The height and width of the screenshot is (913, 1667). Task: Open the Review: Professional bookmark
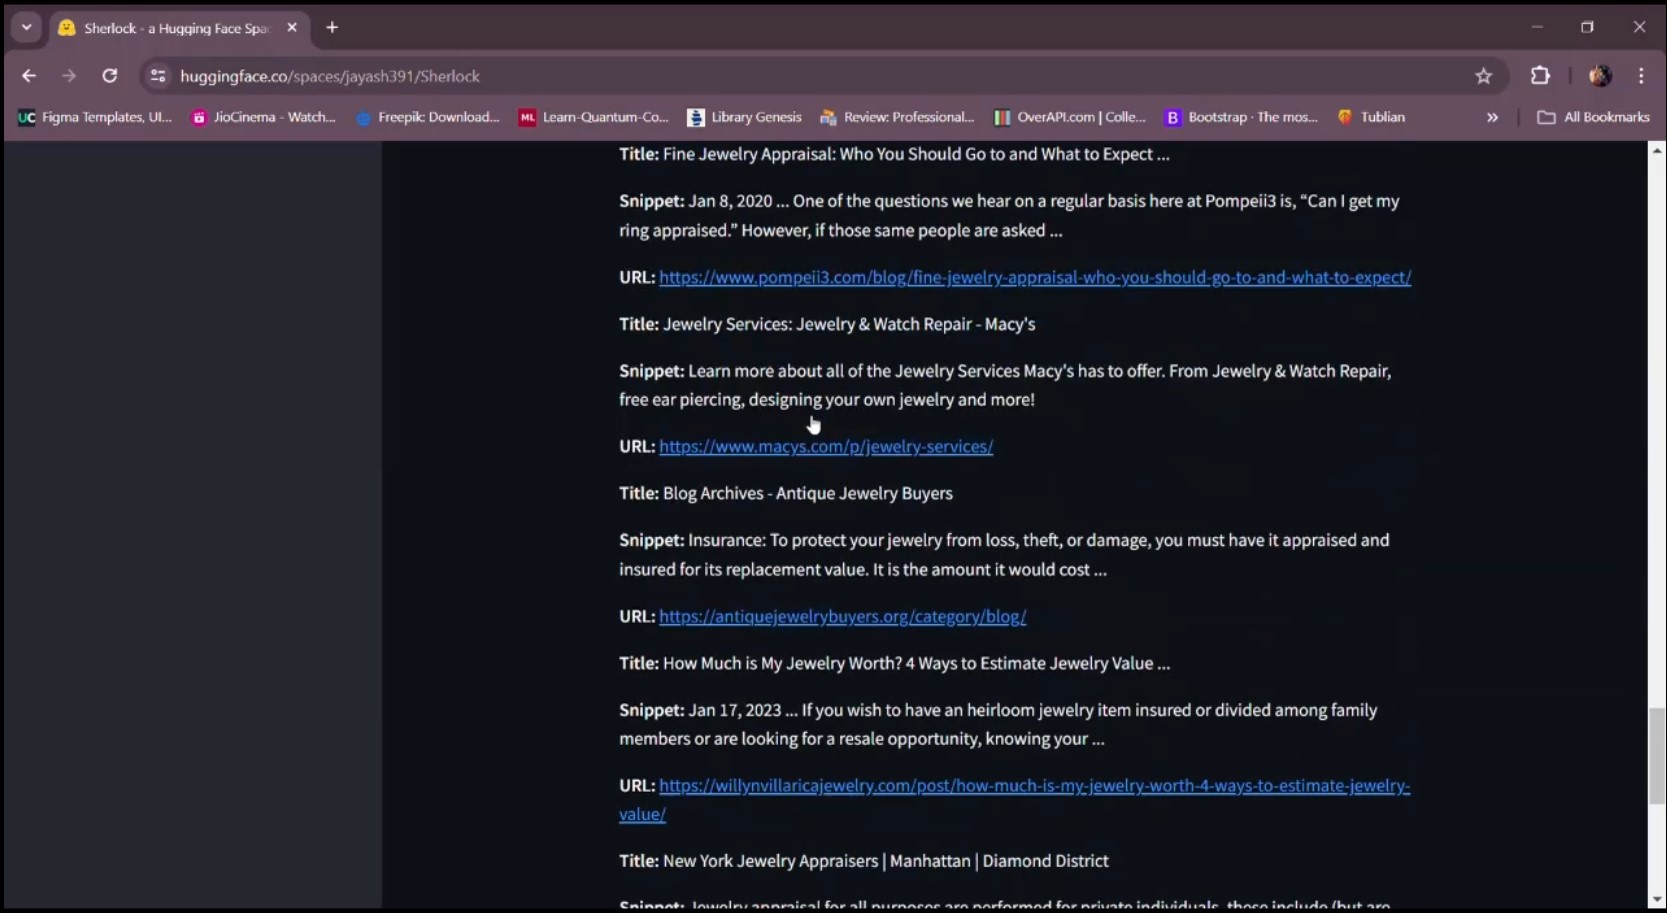tap(897, 117)
